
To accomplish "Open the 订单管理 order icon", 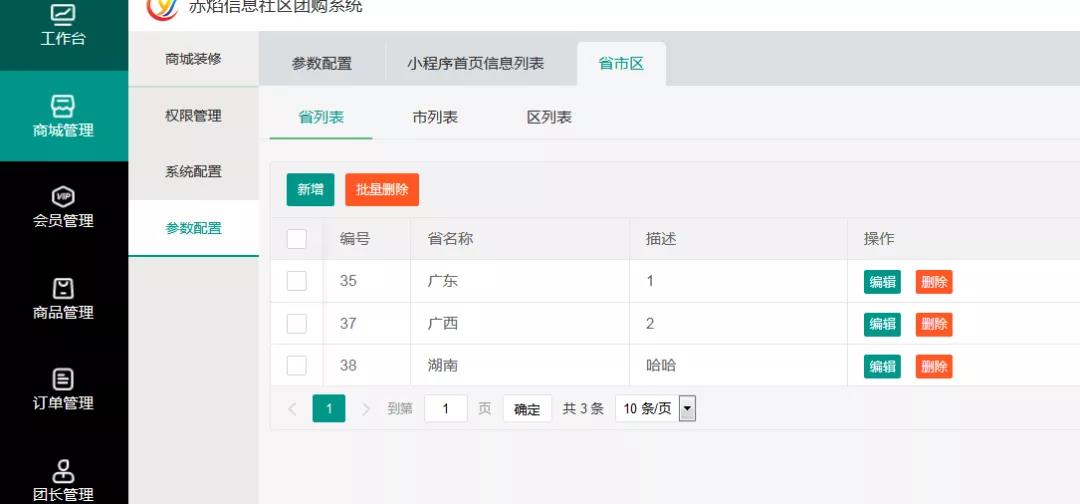I will (63, 379).
